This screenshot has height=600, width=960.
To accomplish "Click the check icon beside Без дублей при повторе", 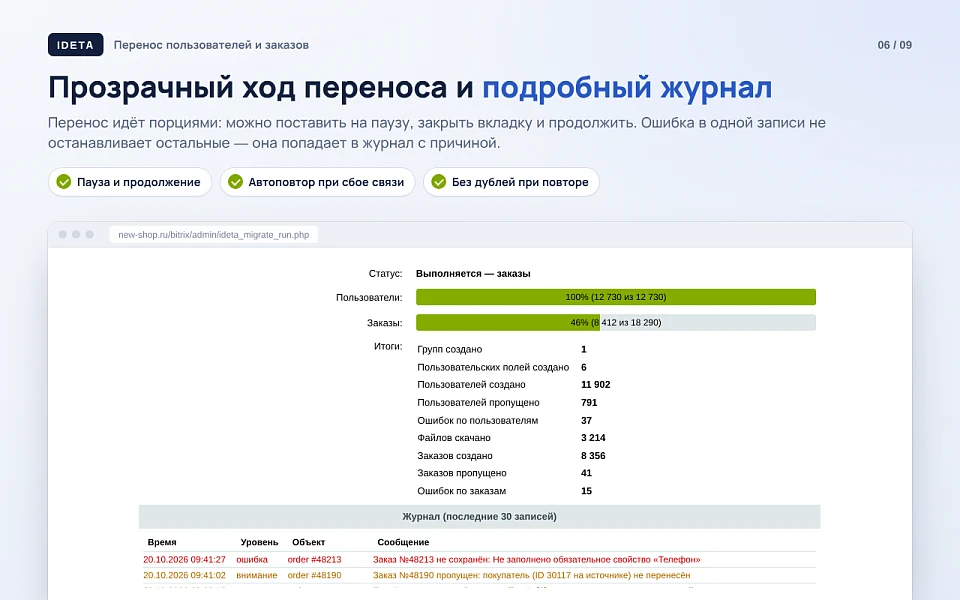I will [x=438, y=182].
